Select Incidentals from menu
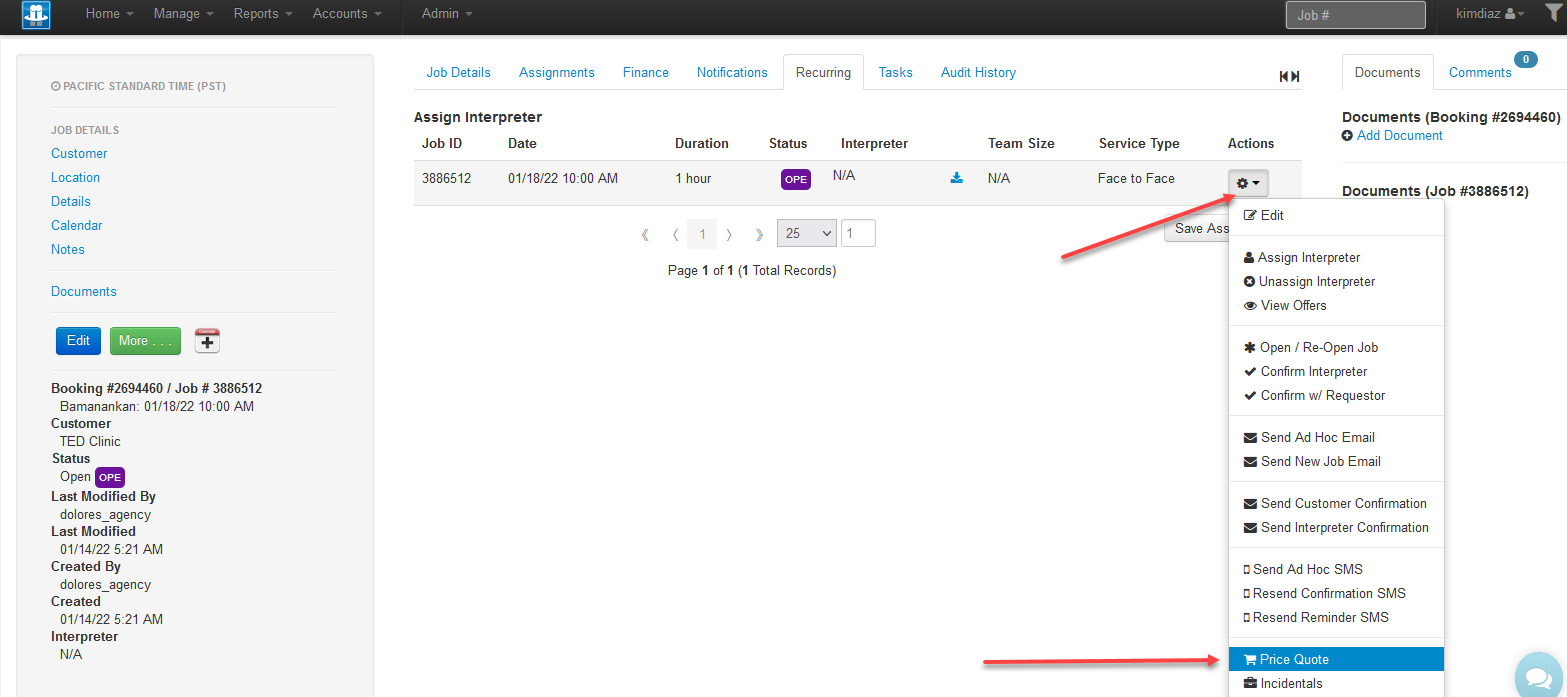Image resolution: width=1567 pixels, height=697 pixels. click(1336, 683)
